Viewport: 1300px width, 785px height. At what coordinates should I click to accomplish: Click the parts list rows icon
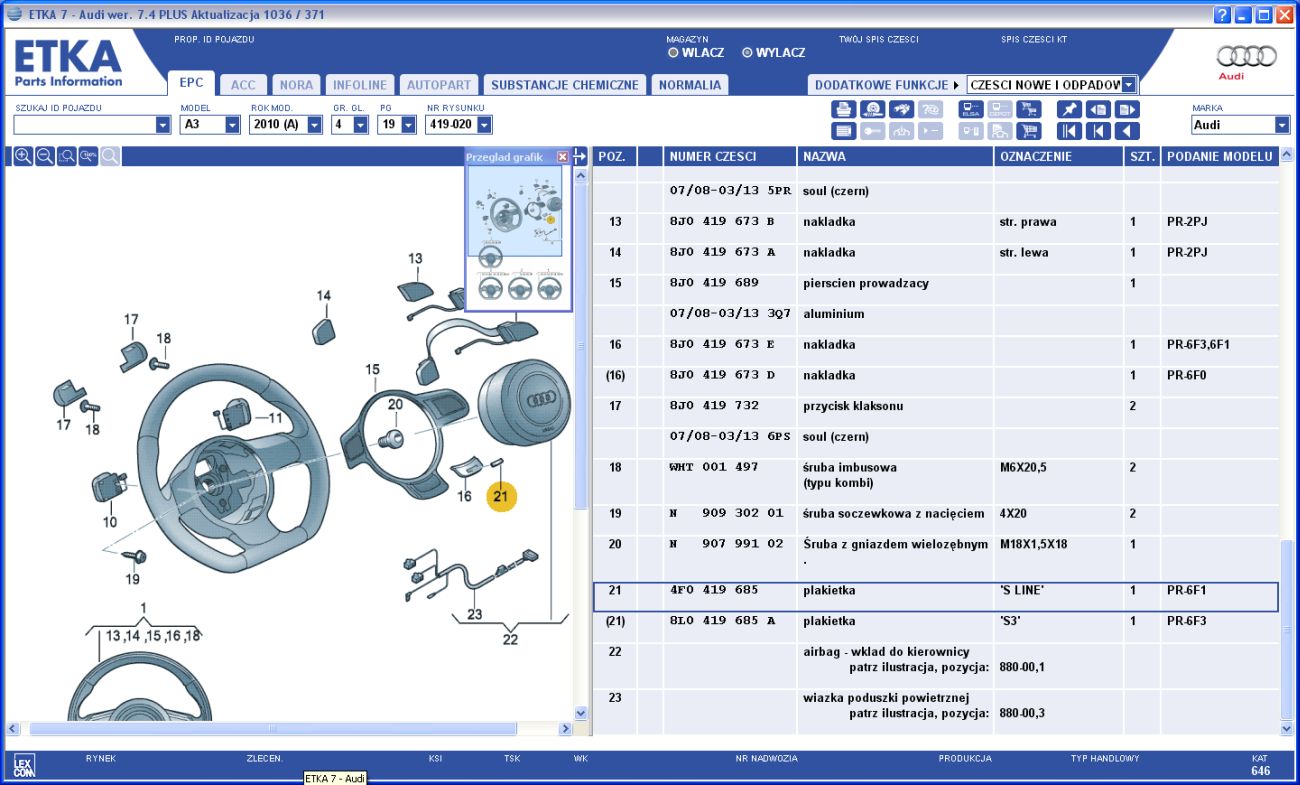click(844, 131)
